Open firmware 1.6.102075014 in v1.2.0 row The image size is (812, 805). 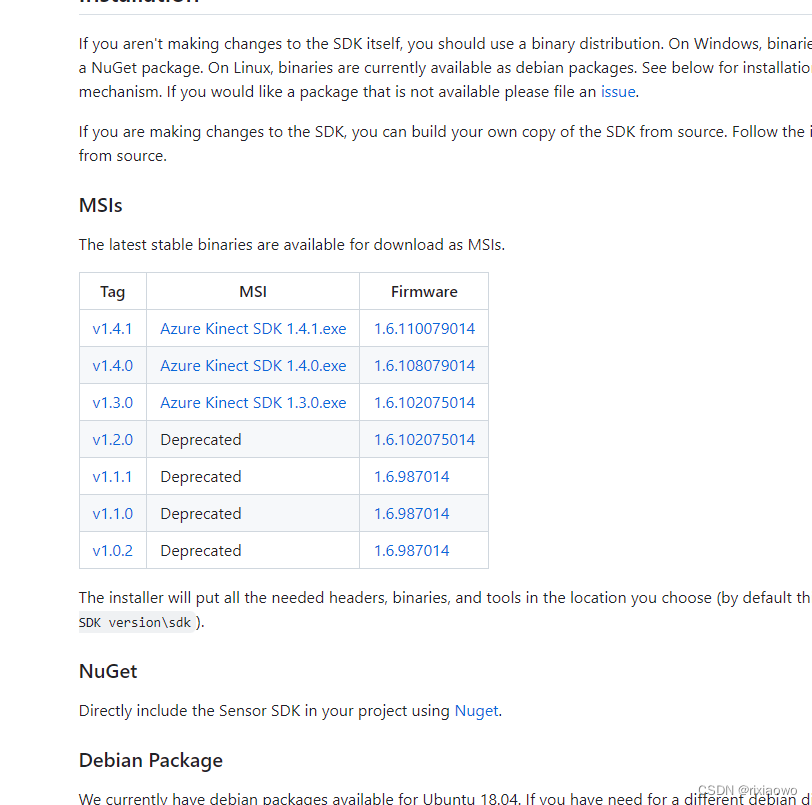click(424, 439)
